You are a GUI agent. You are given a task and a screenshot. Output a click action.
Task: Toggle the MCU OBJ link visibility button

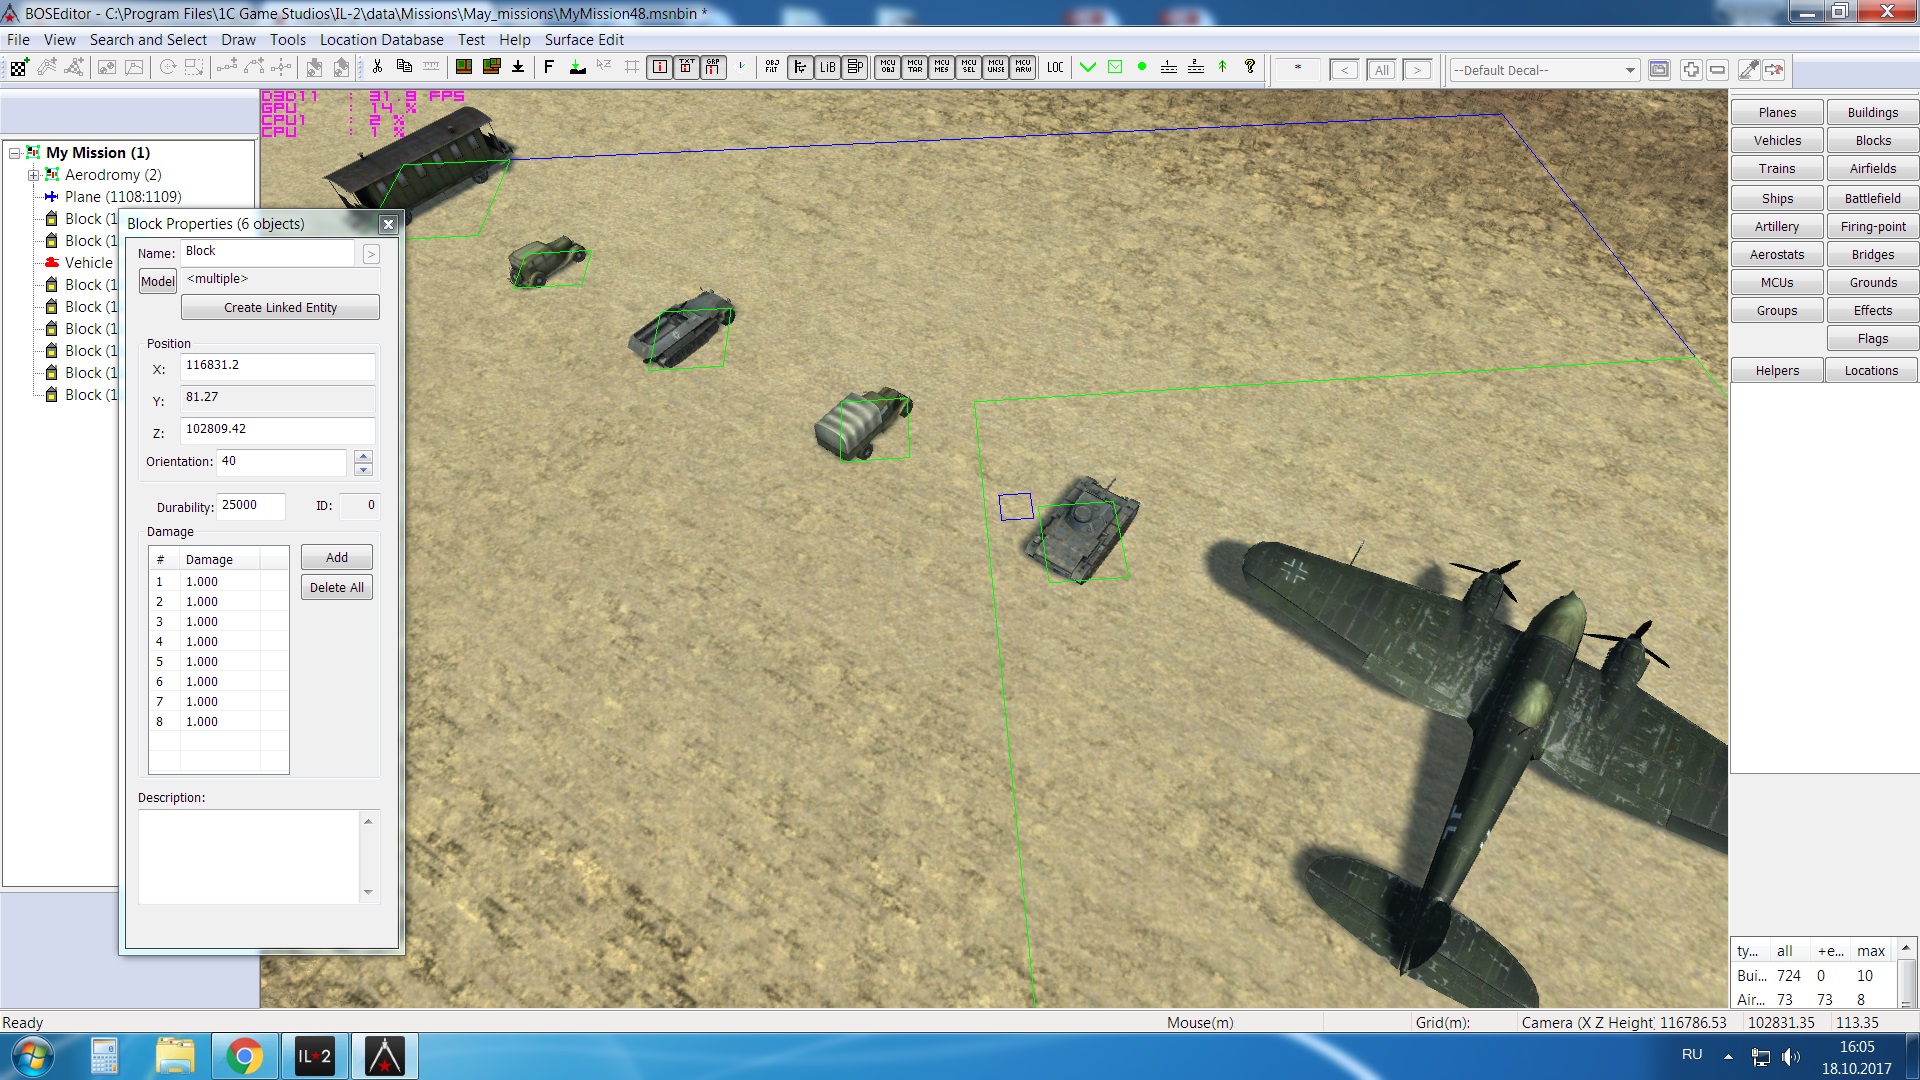click(x=887, y=67)
